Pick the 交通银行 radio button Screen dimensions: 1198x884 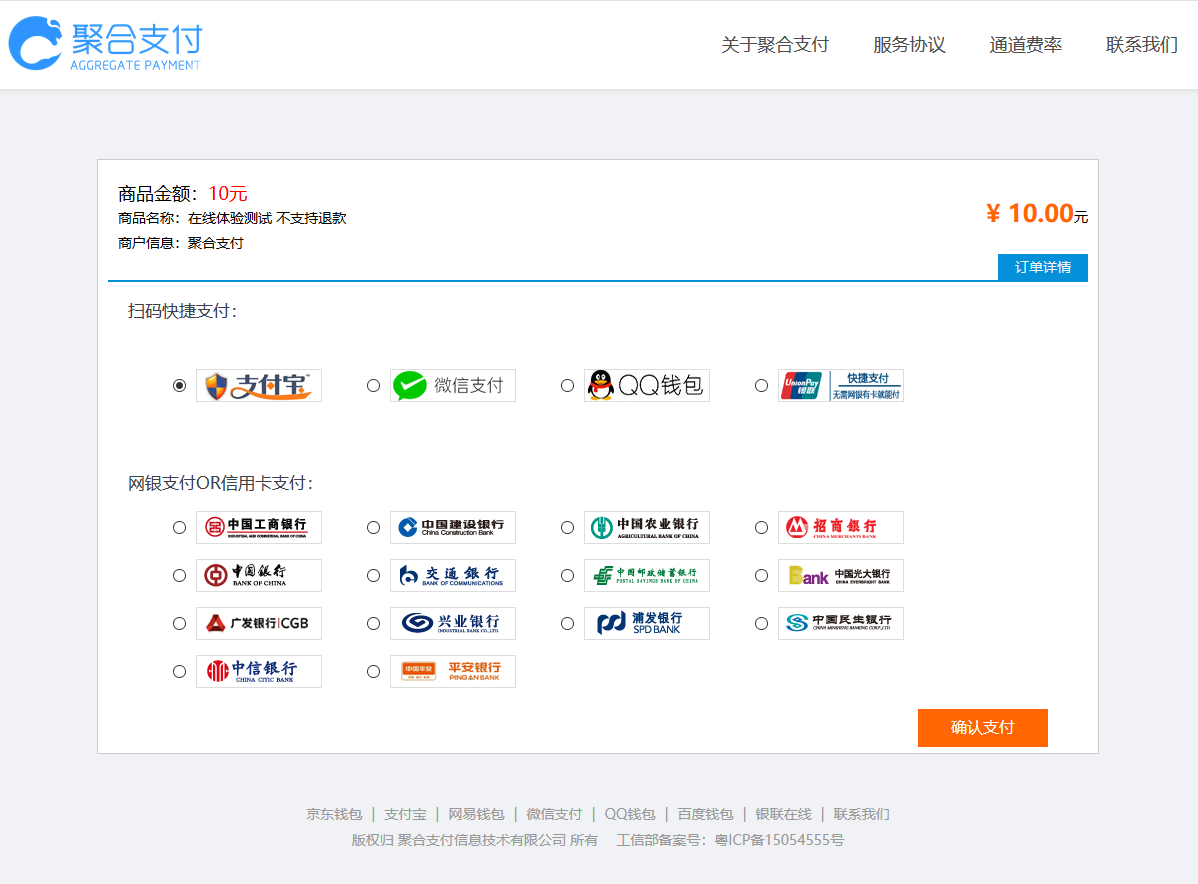click(374, 575)
